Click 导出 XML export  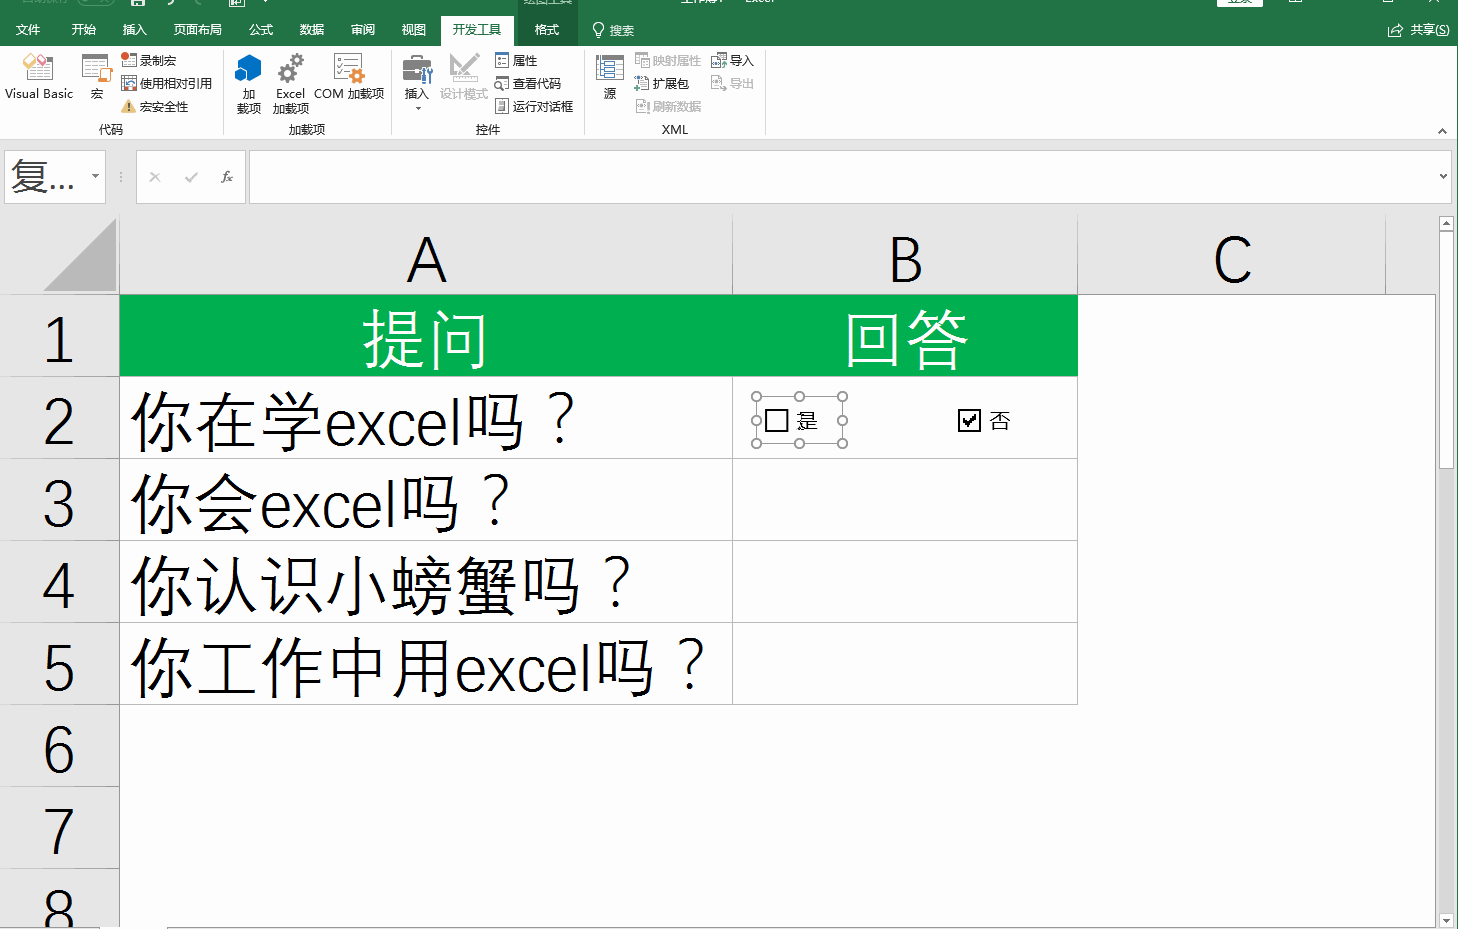click(732, 83)
